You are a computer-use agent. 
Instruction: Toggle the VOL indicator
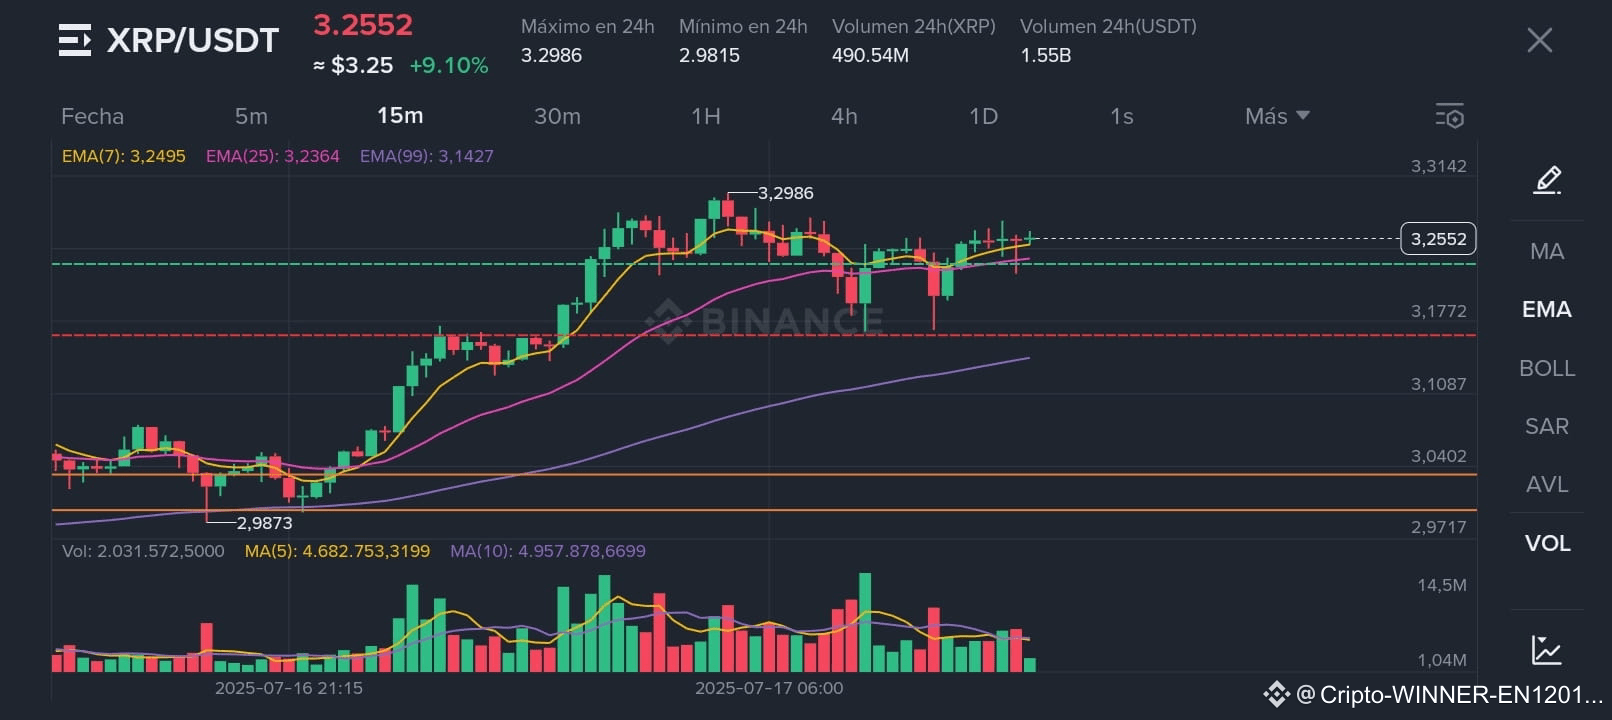[1546, 543]
